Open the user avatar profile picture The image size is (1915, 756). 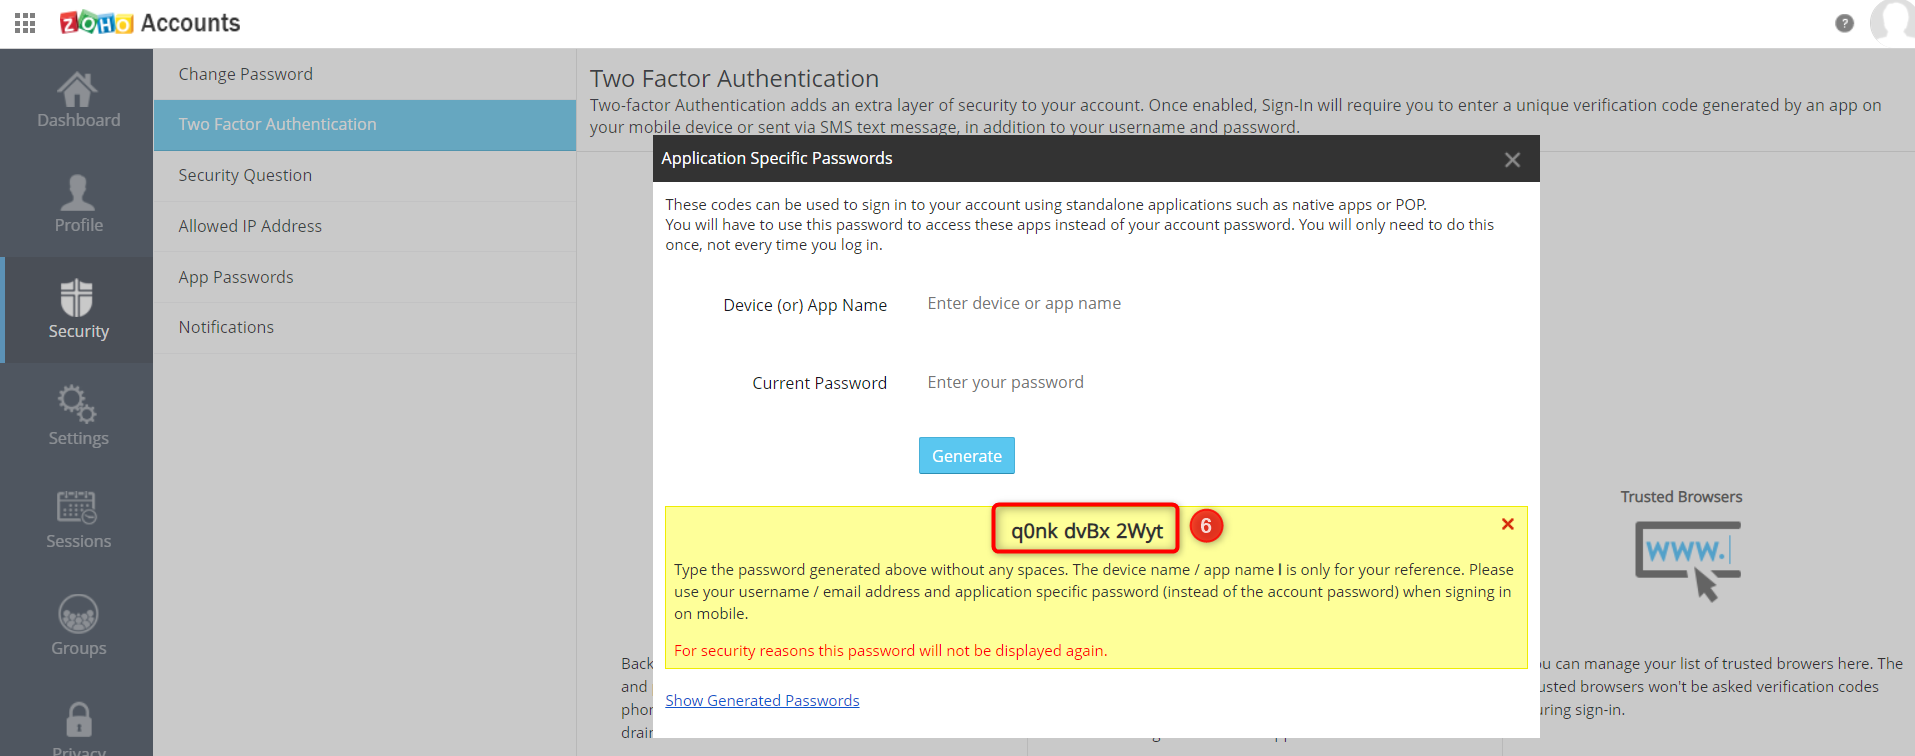point(1892,20)
